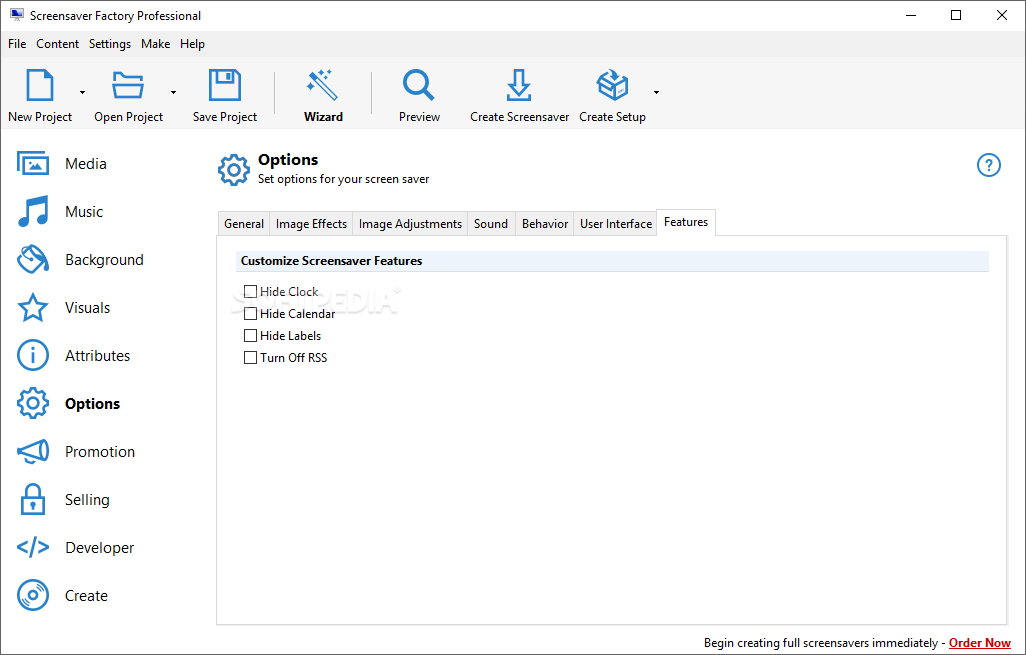The height and width of the screenshot is (655, 1026).
Task: Click the Music label in sidebar
Action: point(84,211)
